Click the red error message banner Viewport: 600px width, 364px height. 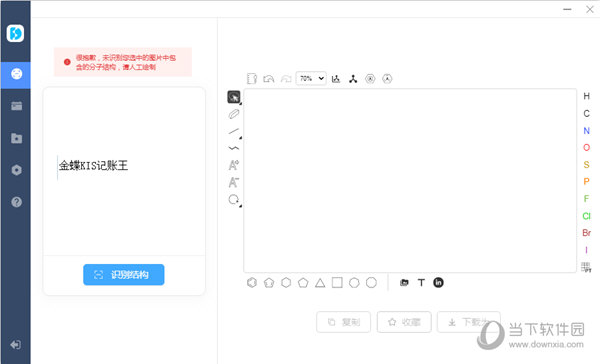123,62
